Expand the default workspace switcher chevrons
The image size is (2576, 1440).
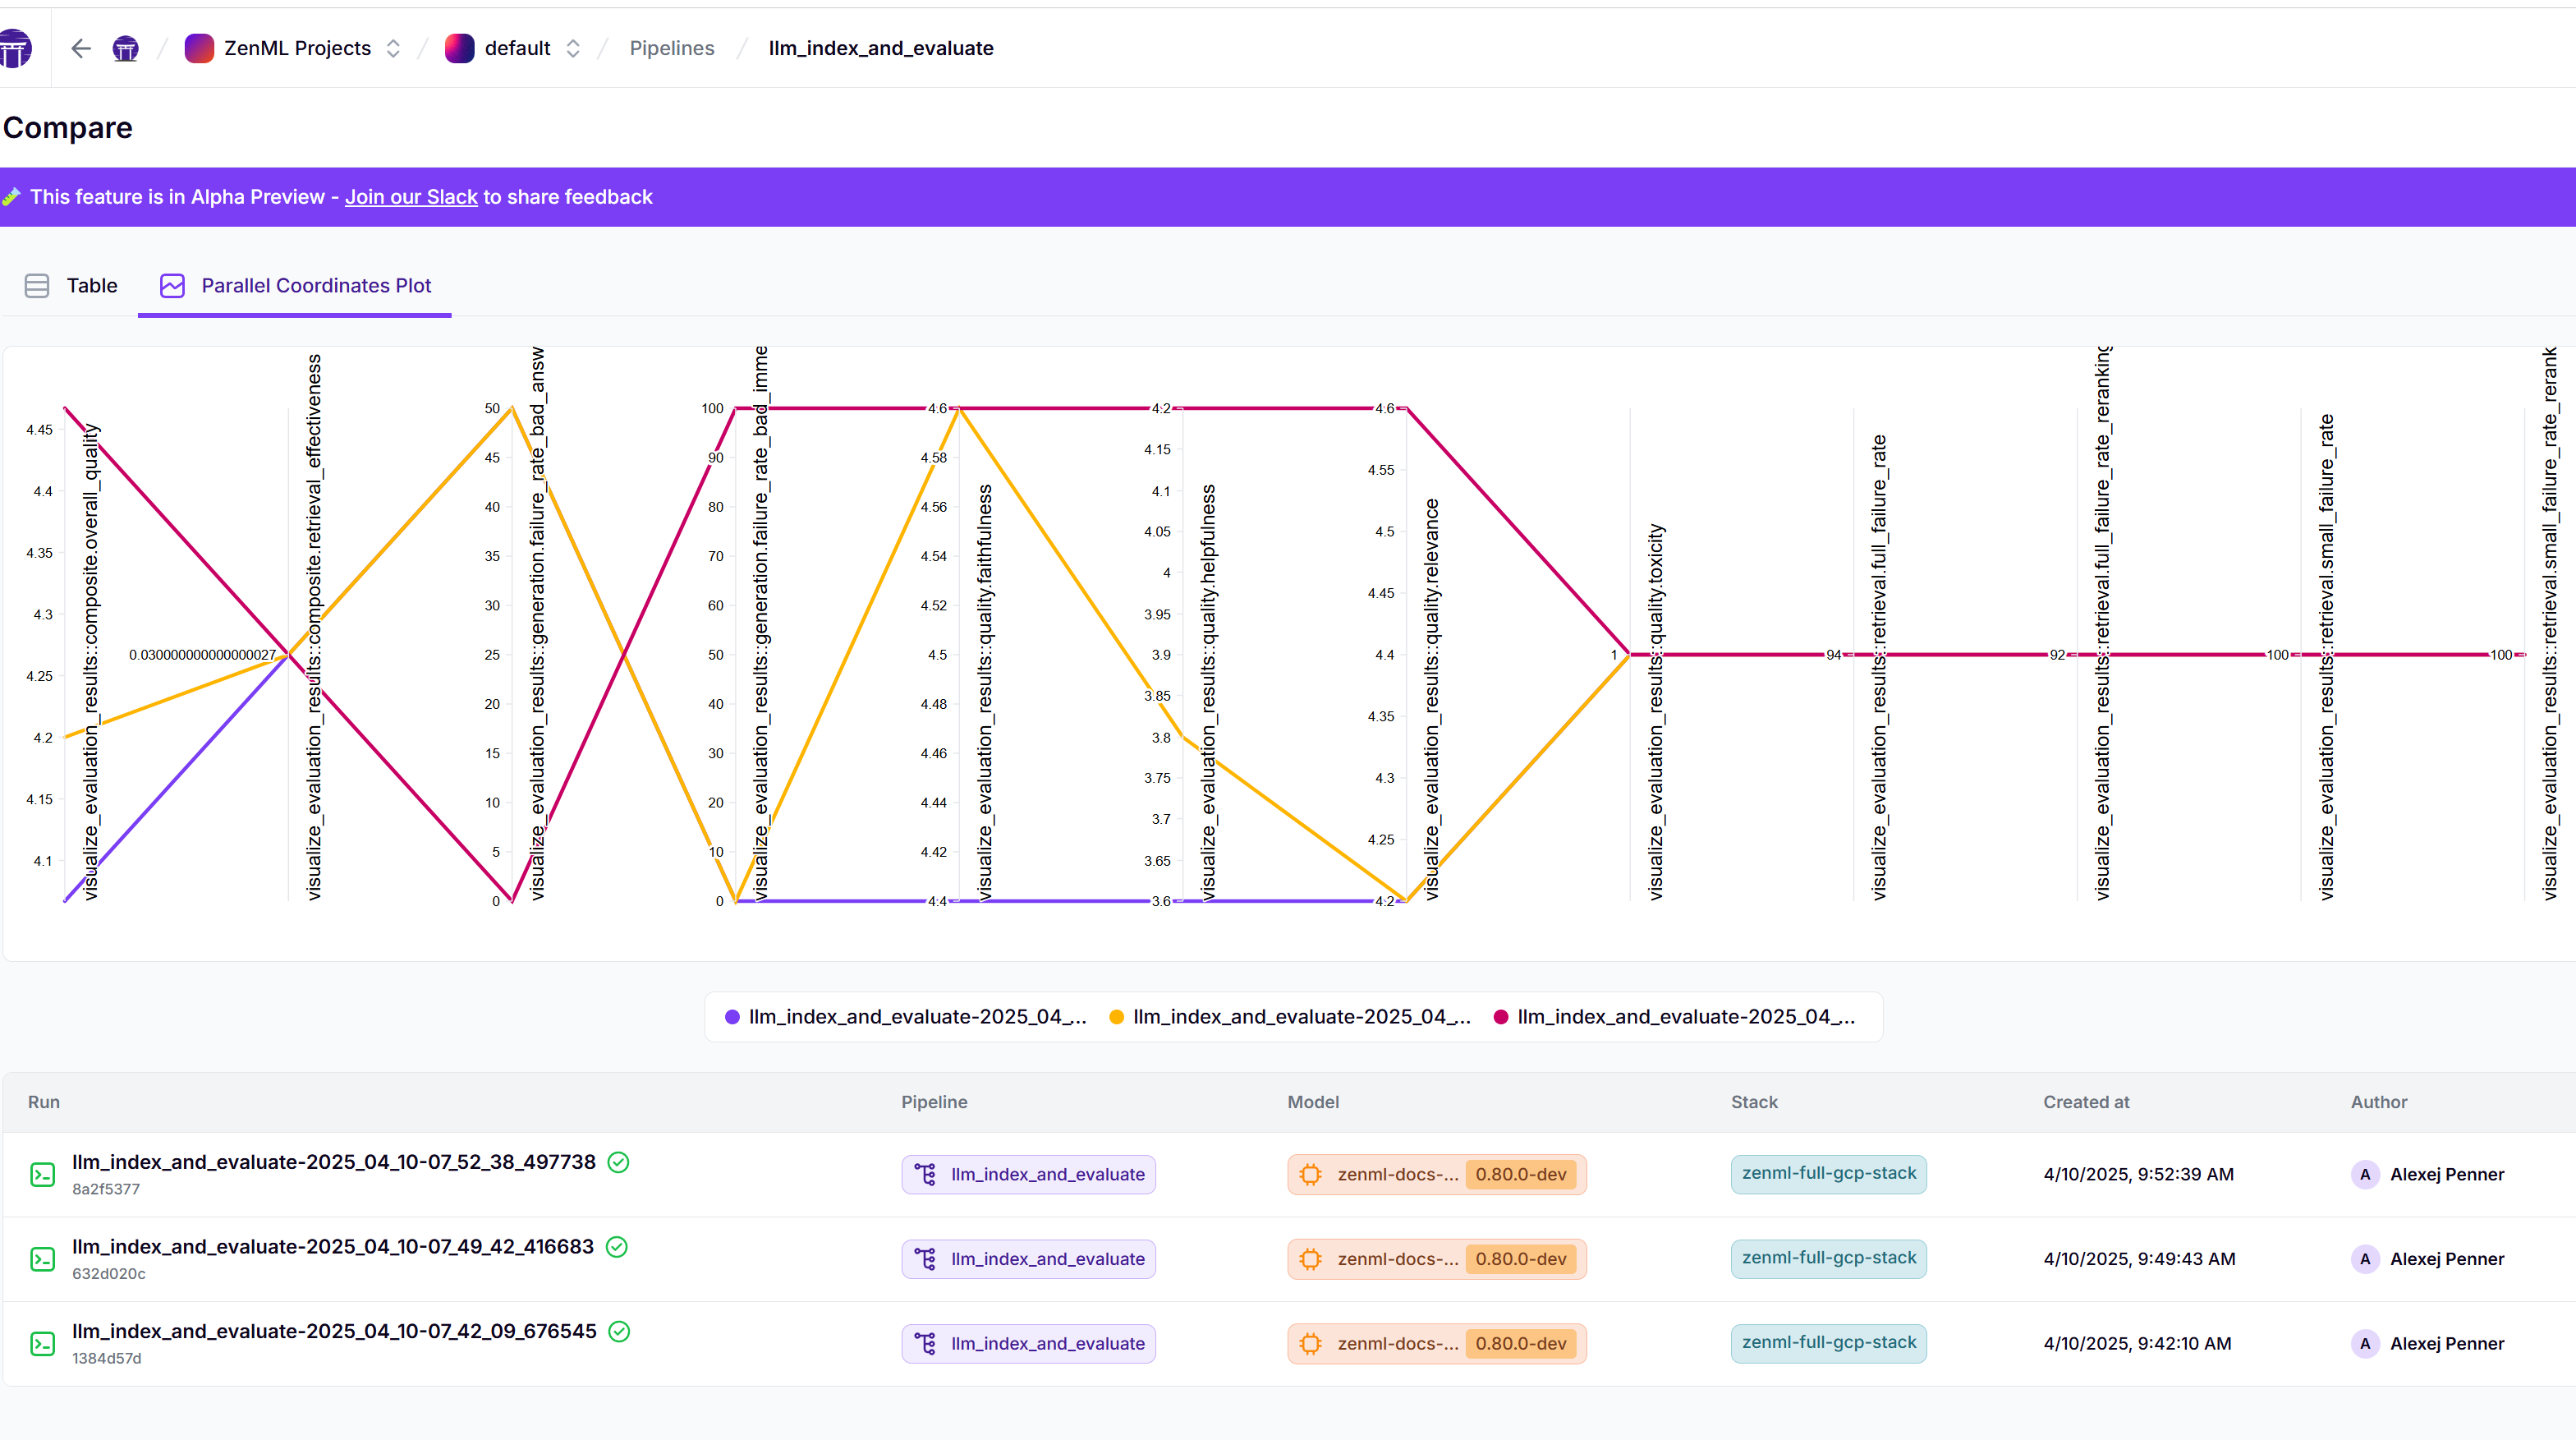pos(573,48)
